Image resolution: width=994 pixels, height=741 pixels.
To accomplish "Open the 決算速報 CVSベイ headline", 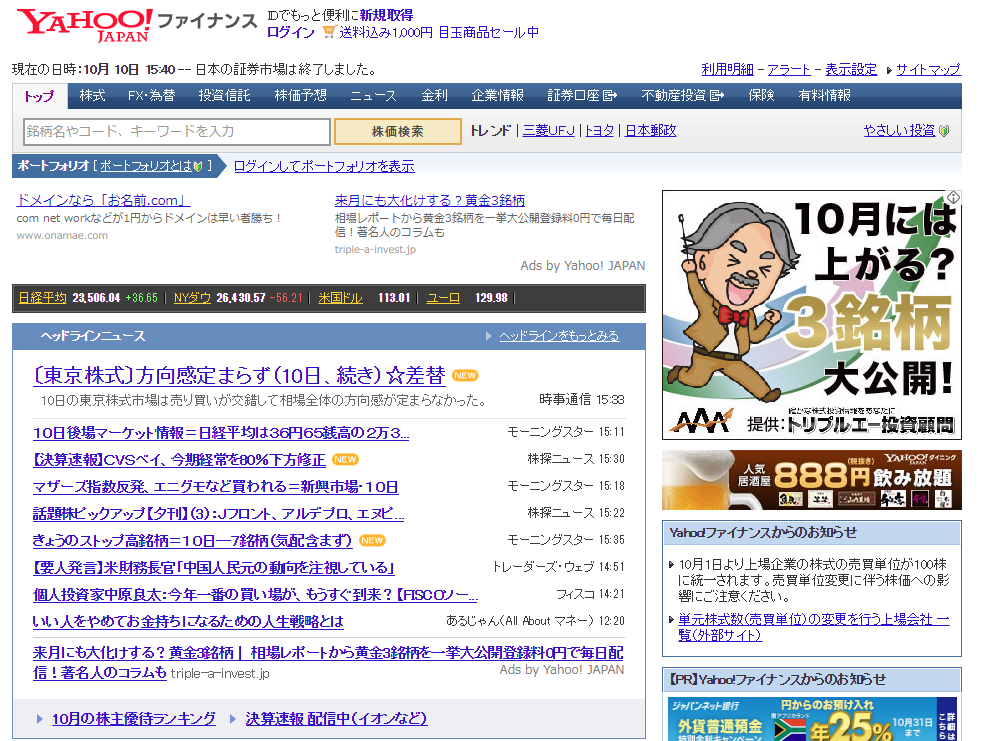I will tap(179, 460).
